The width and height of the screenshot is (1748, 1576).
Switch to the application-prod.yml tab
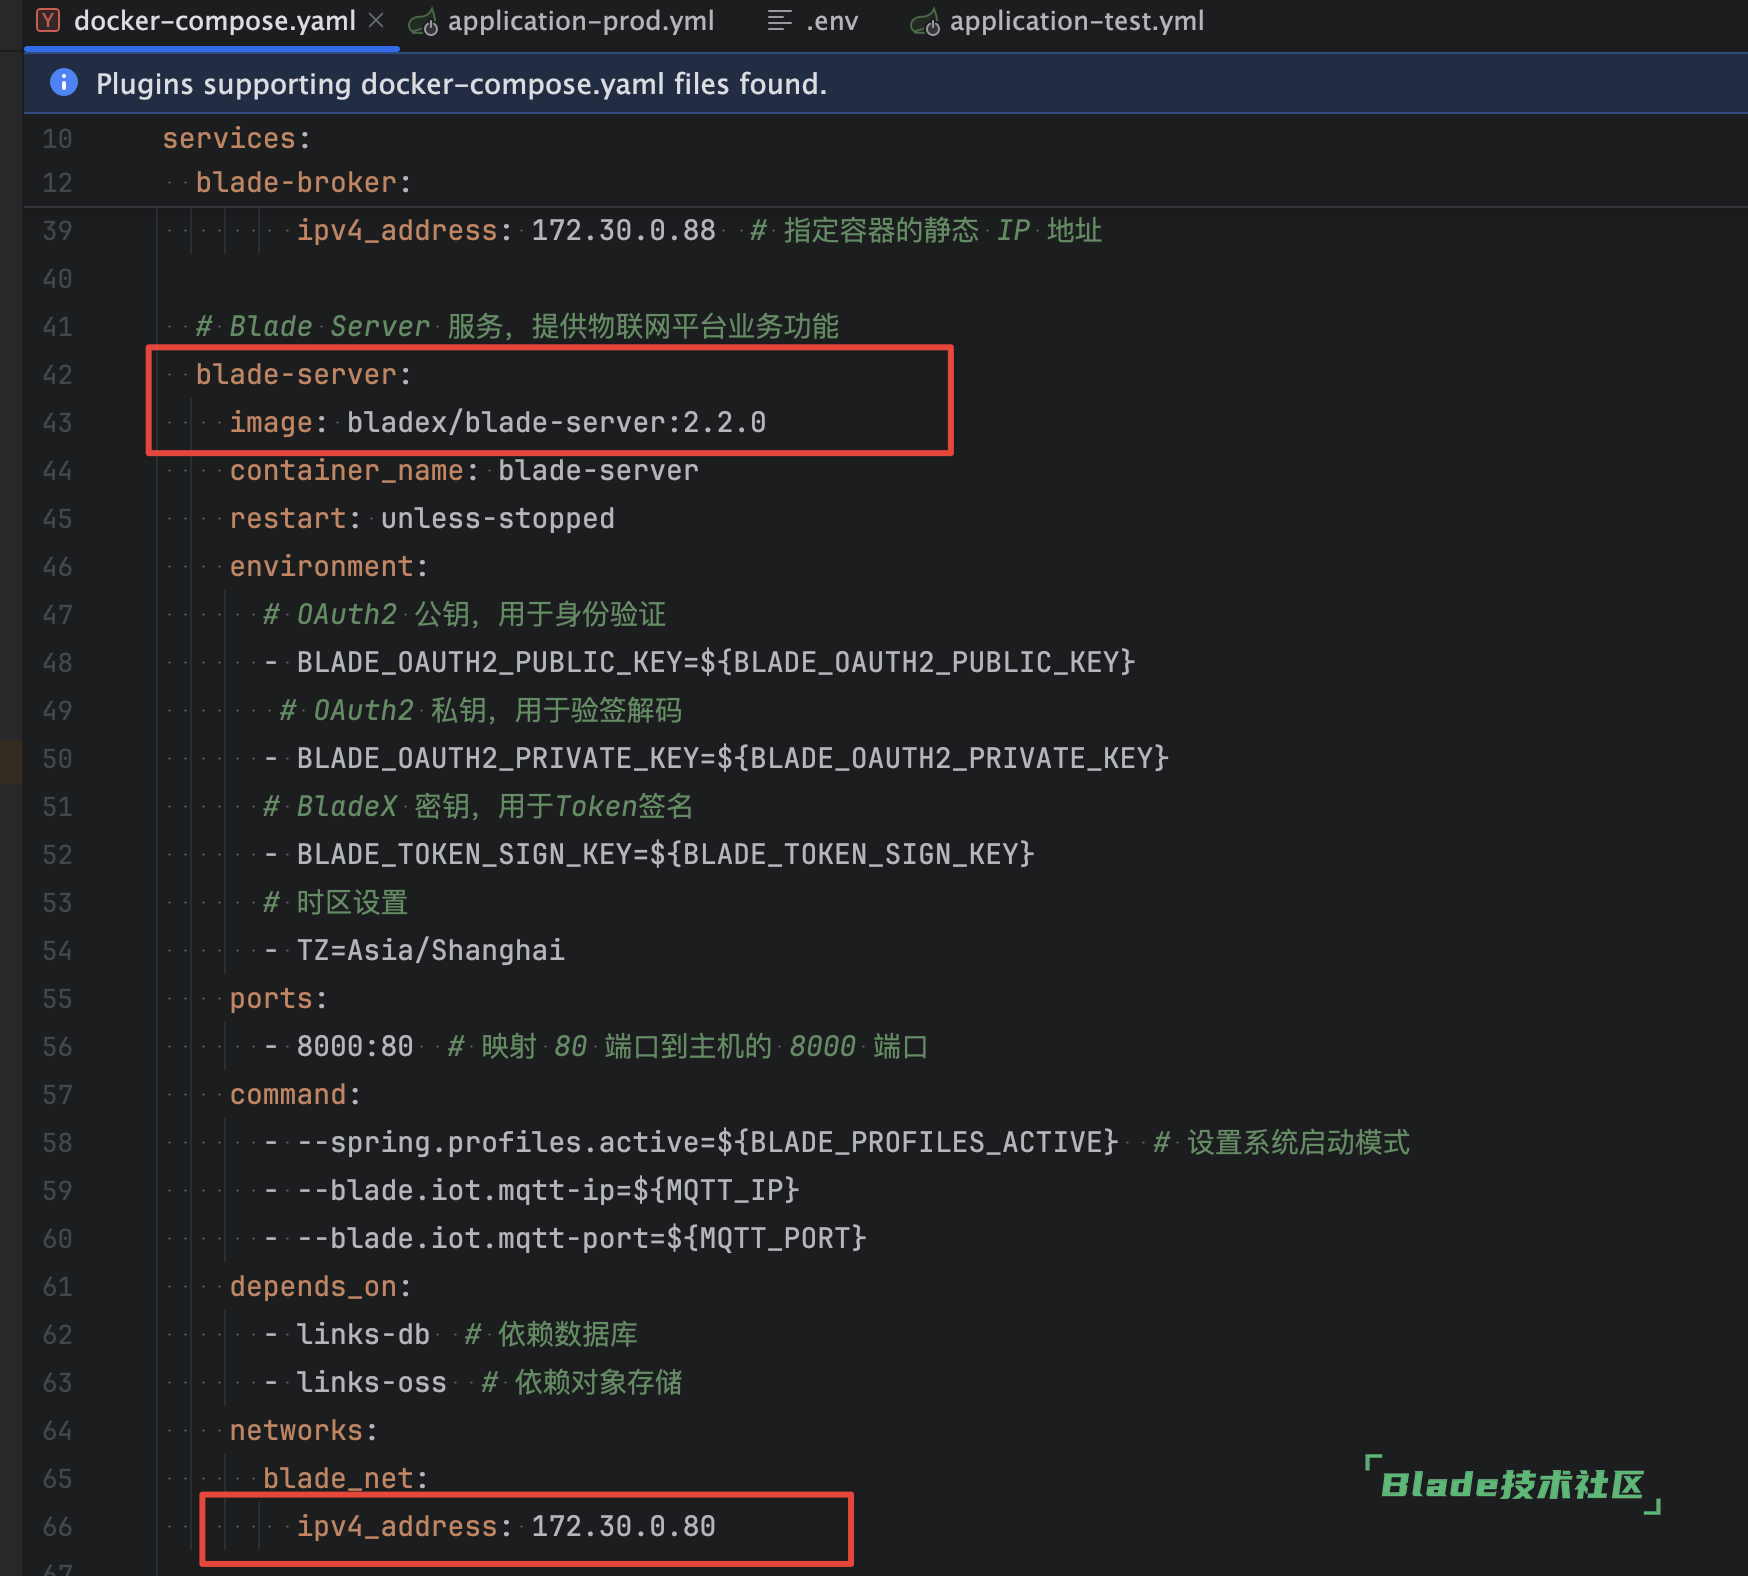[580, 21]
